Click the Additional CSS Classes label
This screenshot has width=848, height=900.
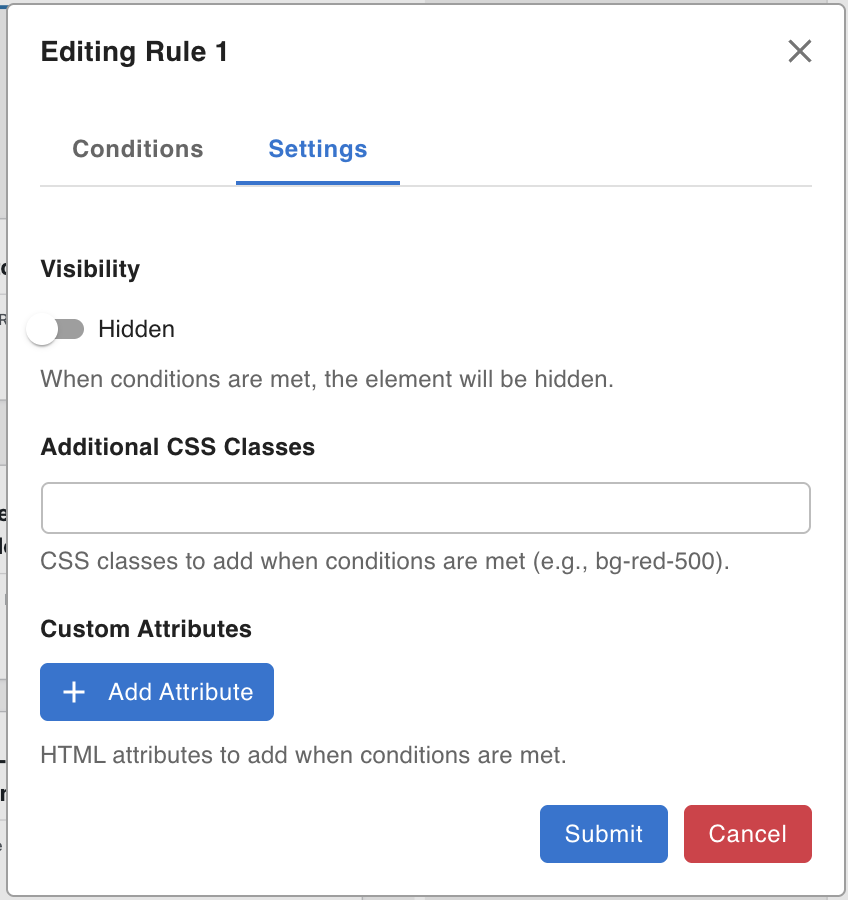(x=178, y=447)
